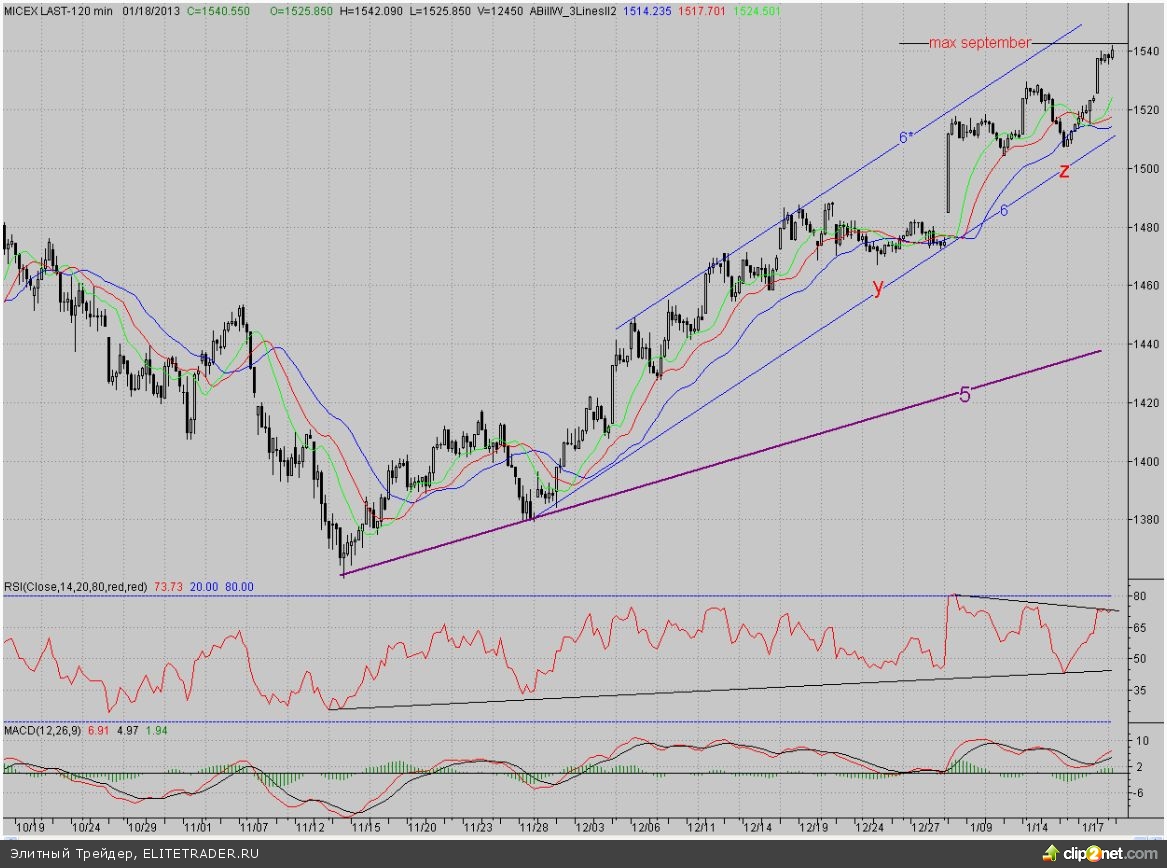Click the red wave label 'y'
The height and width of the screenshot is (868, 1167).
pyautogui.click(x=878, y=288)
